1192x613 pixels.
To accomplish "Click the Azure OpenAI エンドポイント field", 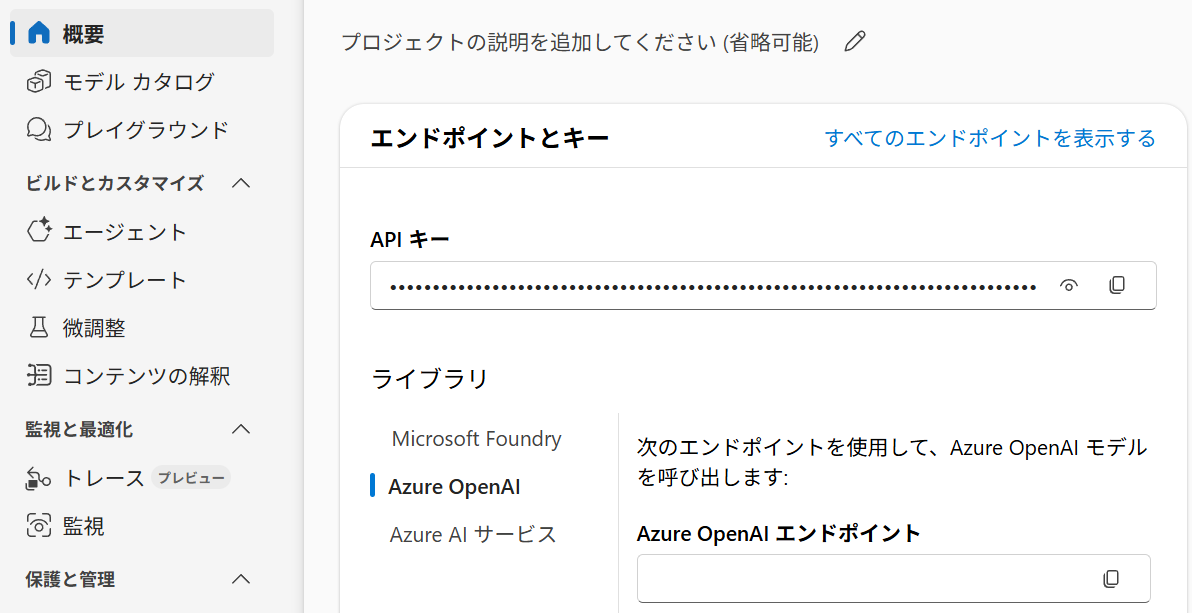I will click(x=865, y=578).
